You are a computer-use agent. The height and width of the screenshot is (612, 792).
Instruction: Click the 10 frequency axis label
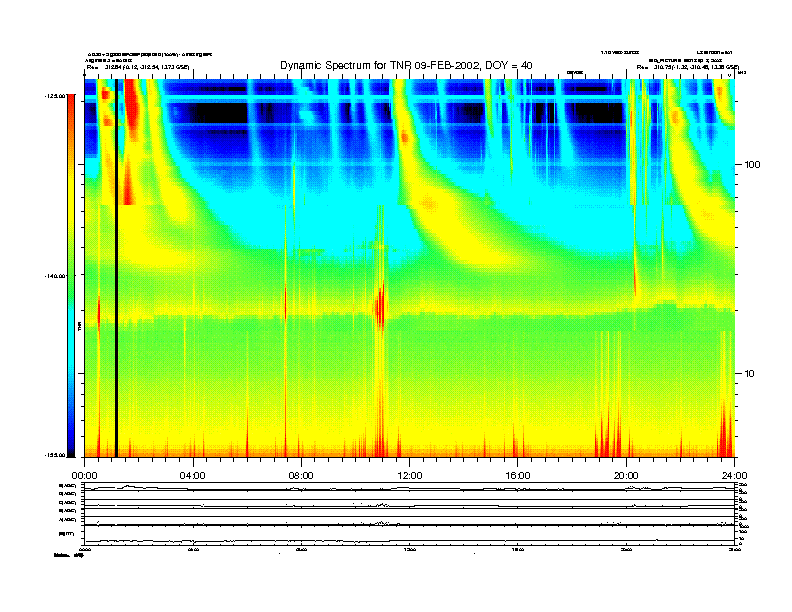click(749, 374)
